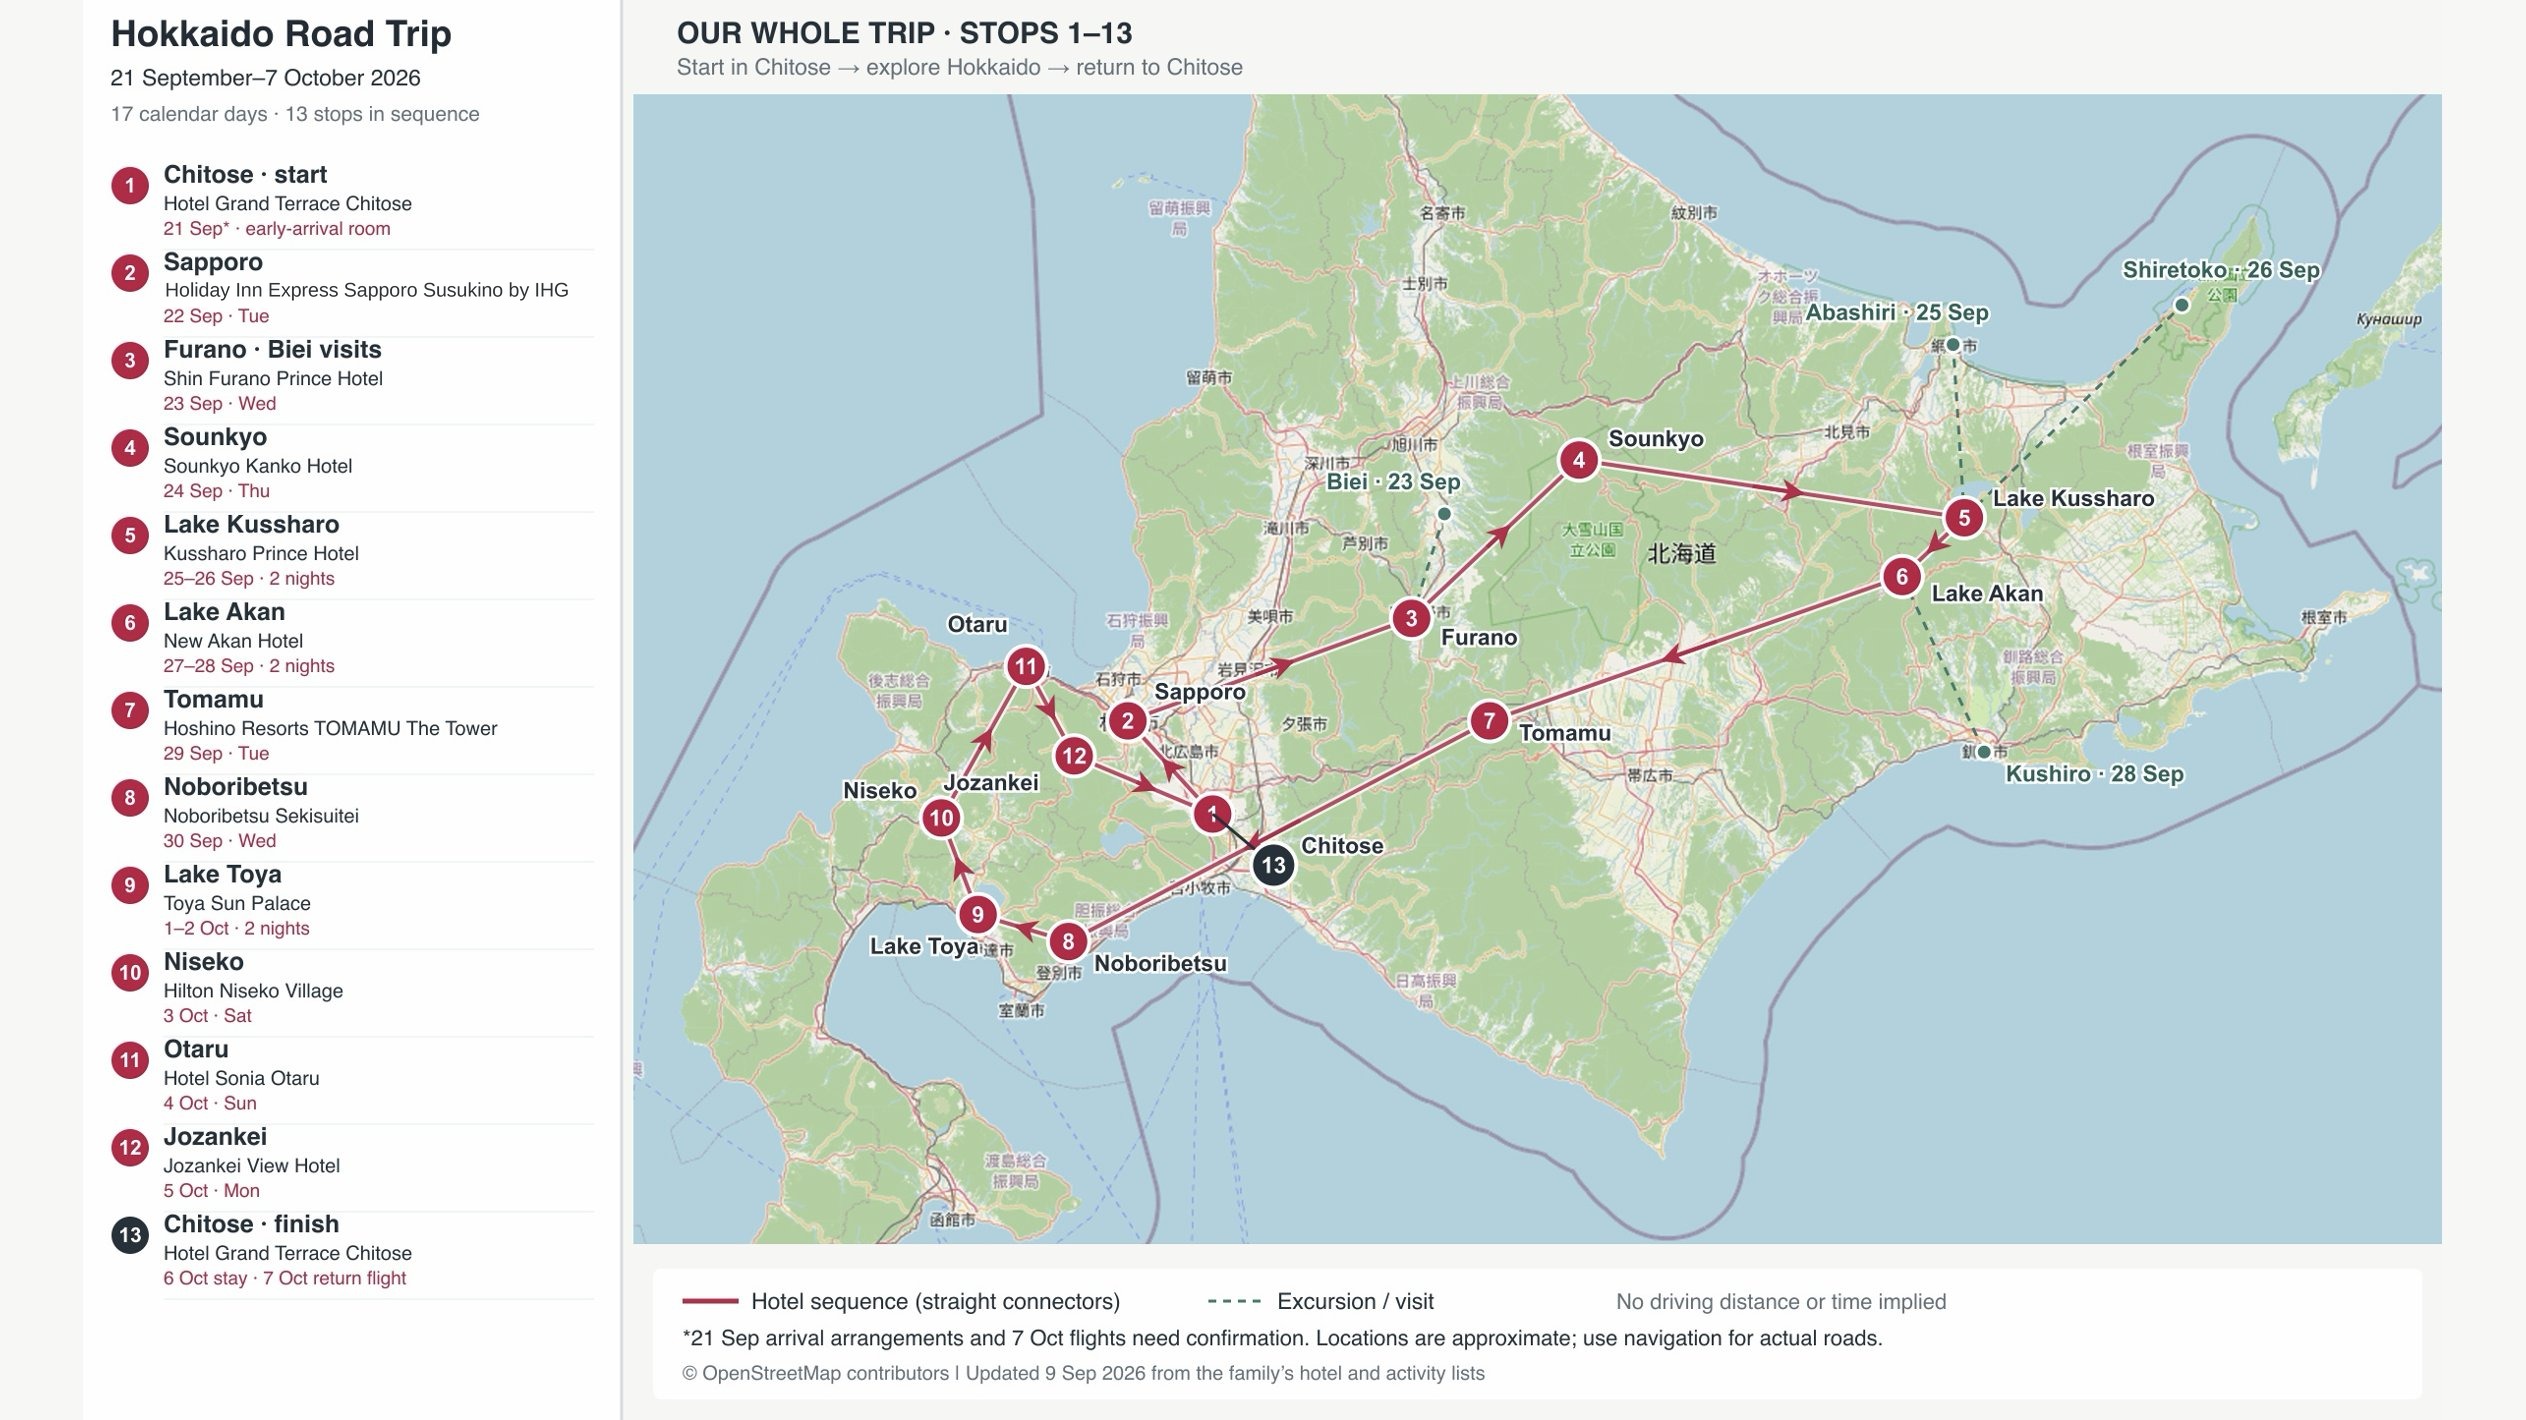The width and height of the screenshot is (2526, 1420).
Task: Select the 'Biei · 23 Sep' map label
Action: click(x=1393, y=482)
